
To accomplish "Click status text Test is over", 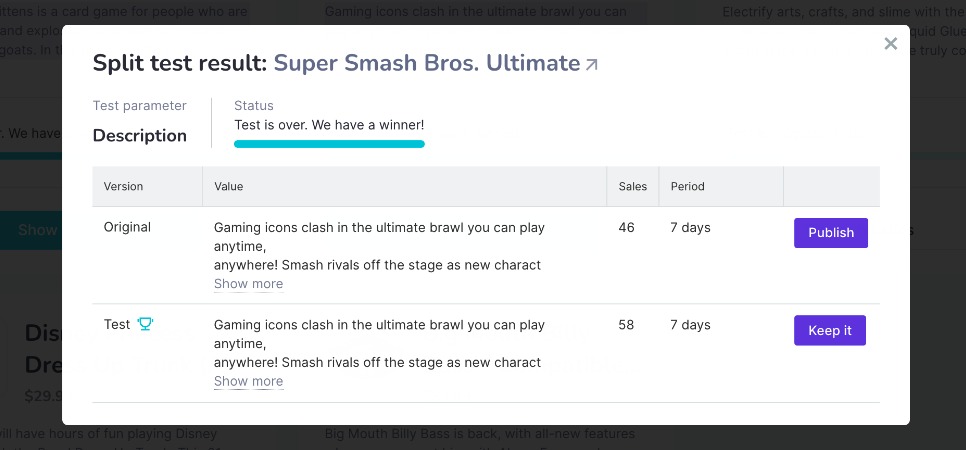I will 329,125.
